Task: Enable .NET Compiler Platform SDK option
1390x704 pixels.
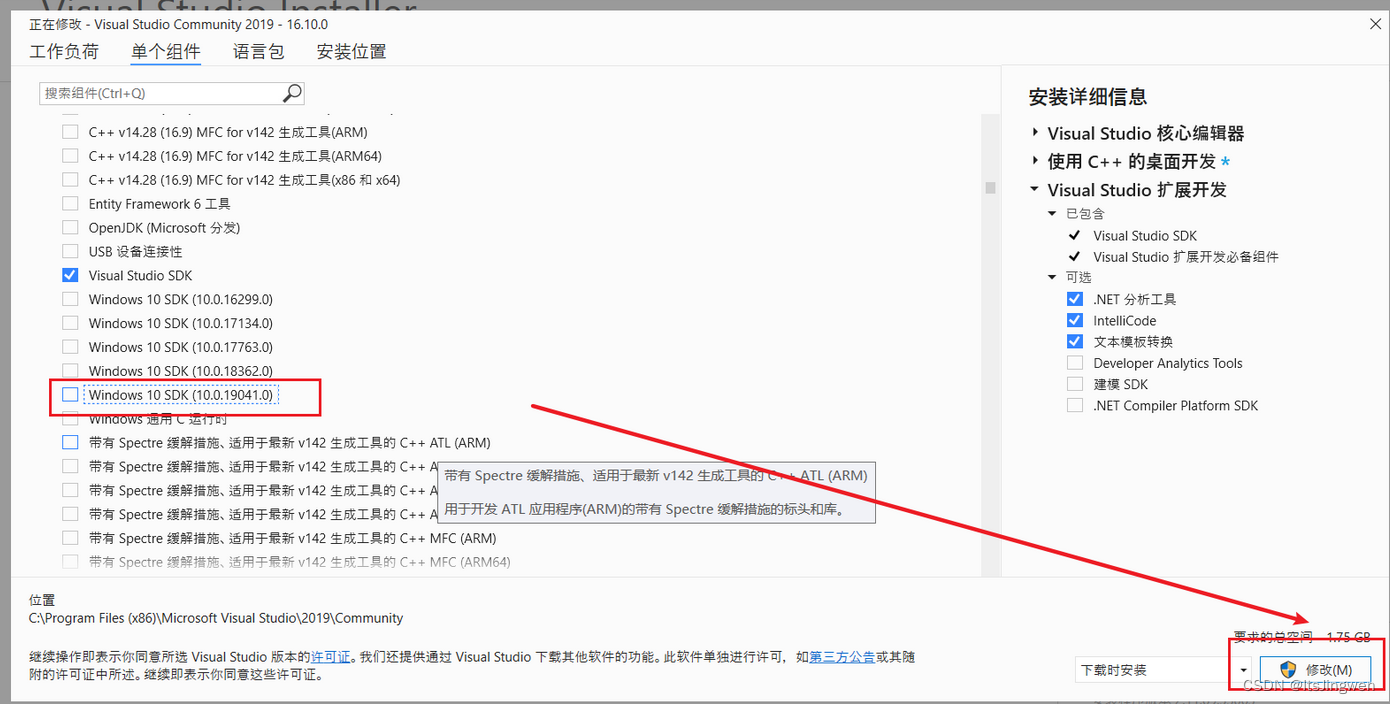Action: point(1075,406)
